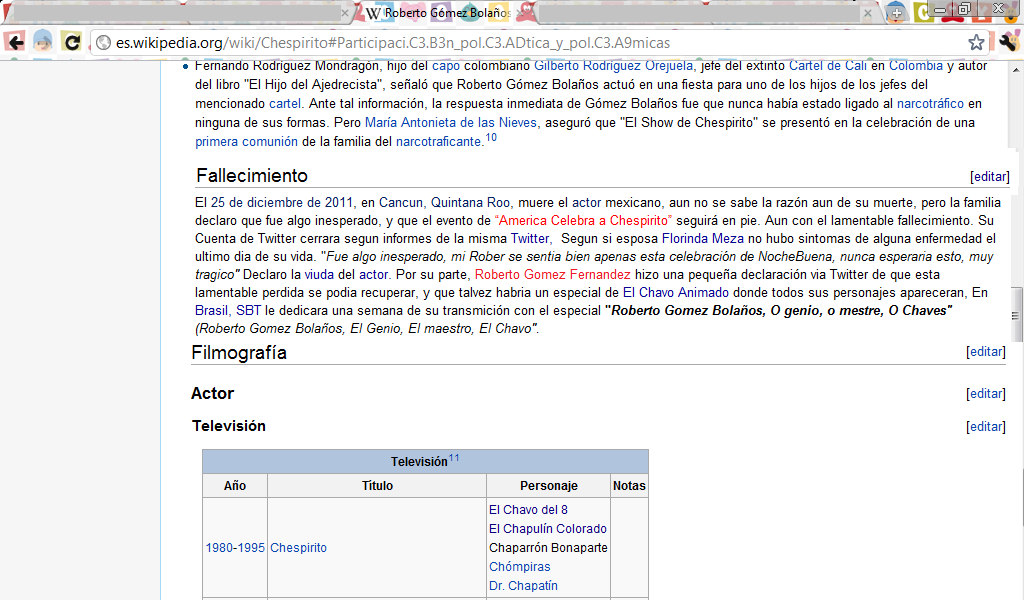Reload the current Wikipedia page
The height and width of the screenshot is (600, 1024).
click(72, 42)
